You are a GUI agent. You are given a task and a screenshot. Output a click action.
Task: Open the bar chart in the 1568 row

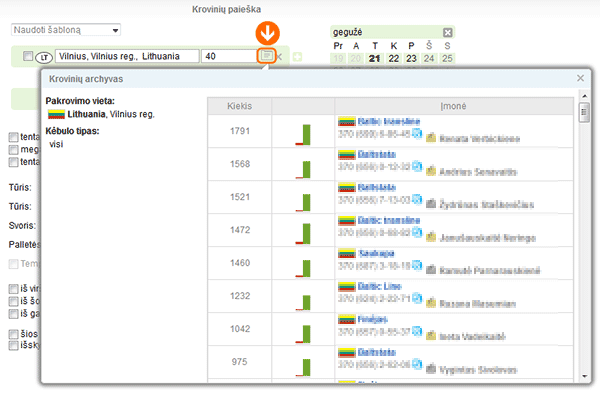(303, 169)
